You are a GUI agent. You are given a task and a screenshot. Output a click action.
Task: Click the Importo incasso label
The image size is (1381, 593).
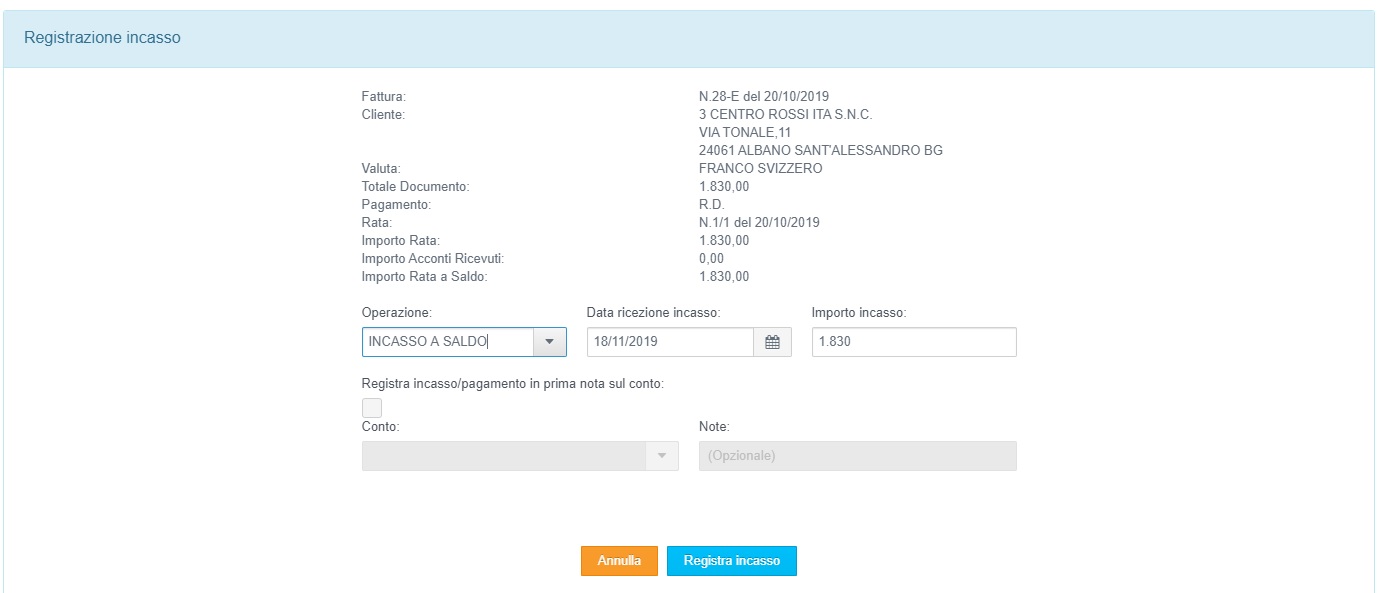(859, 313)
